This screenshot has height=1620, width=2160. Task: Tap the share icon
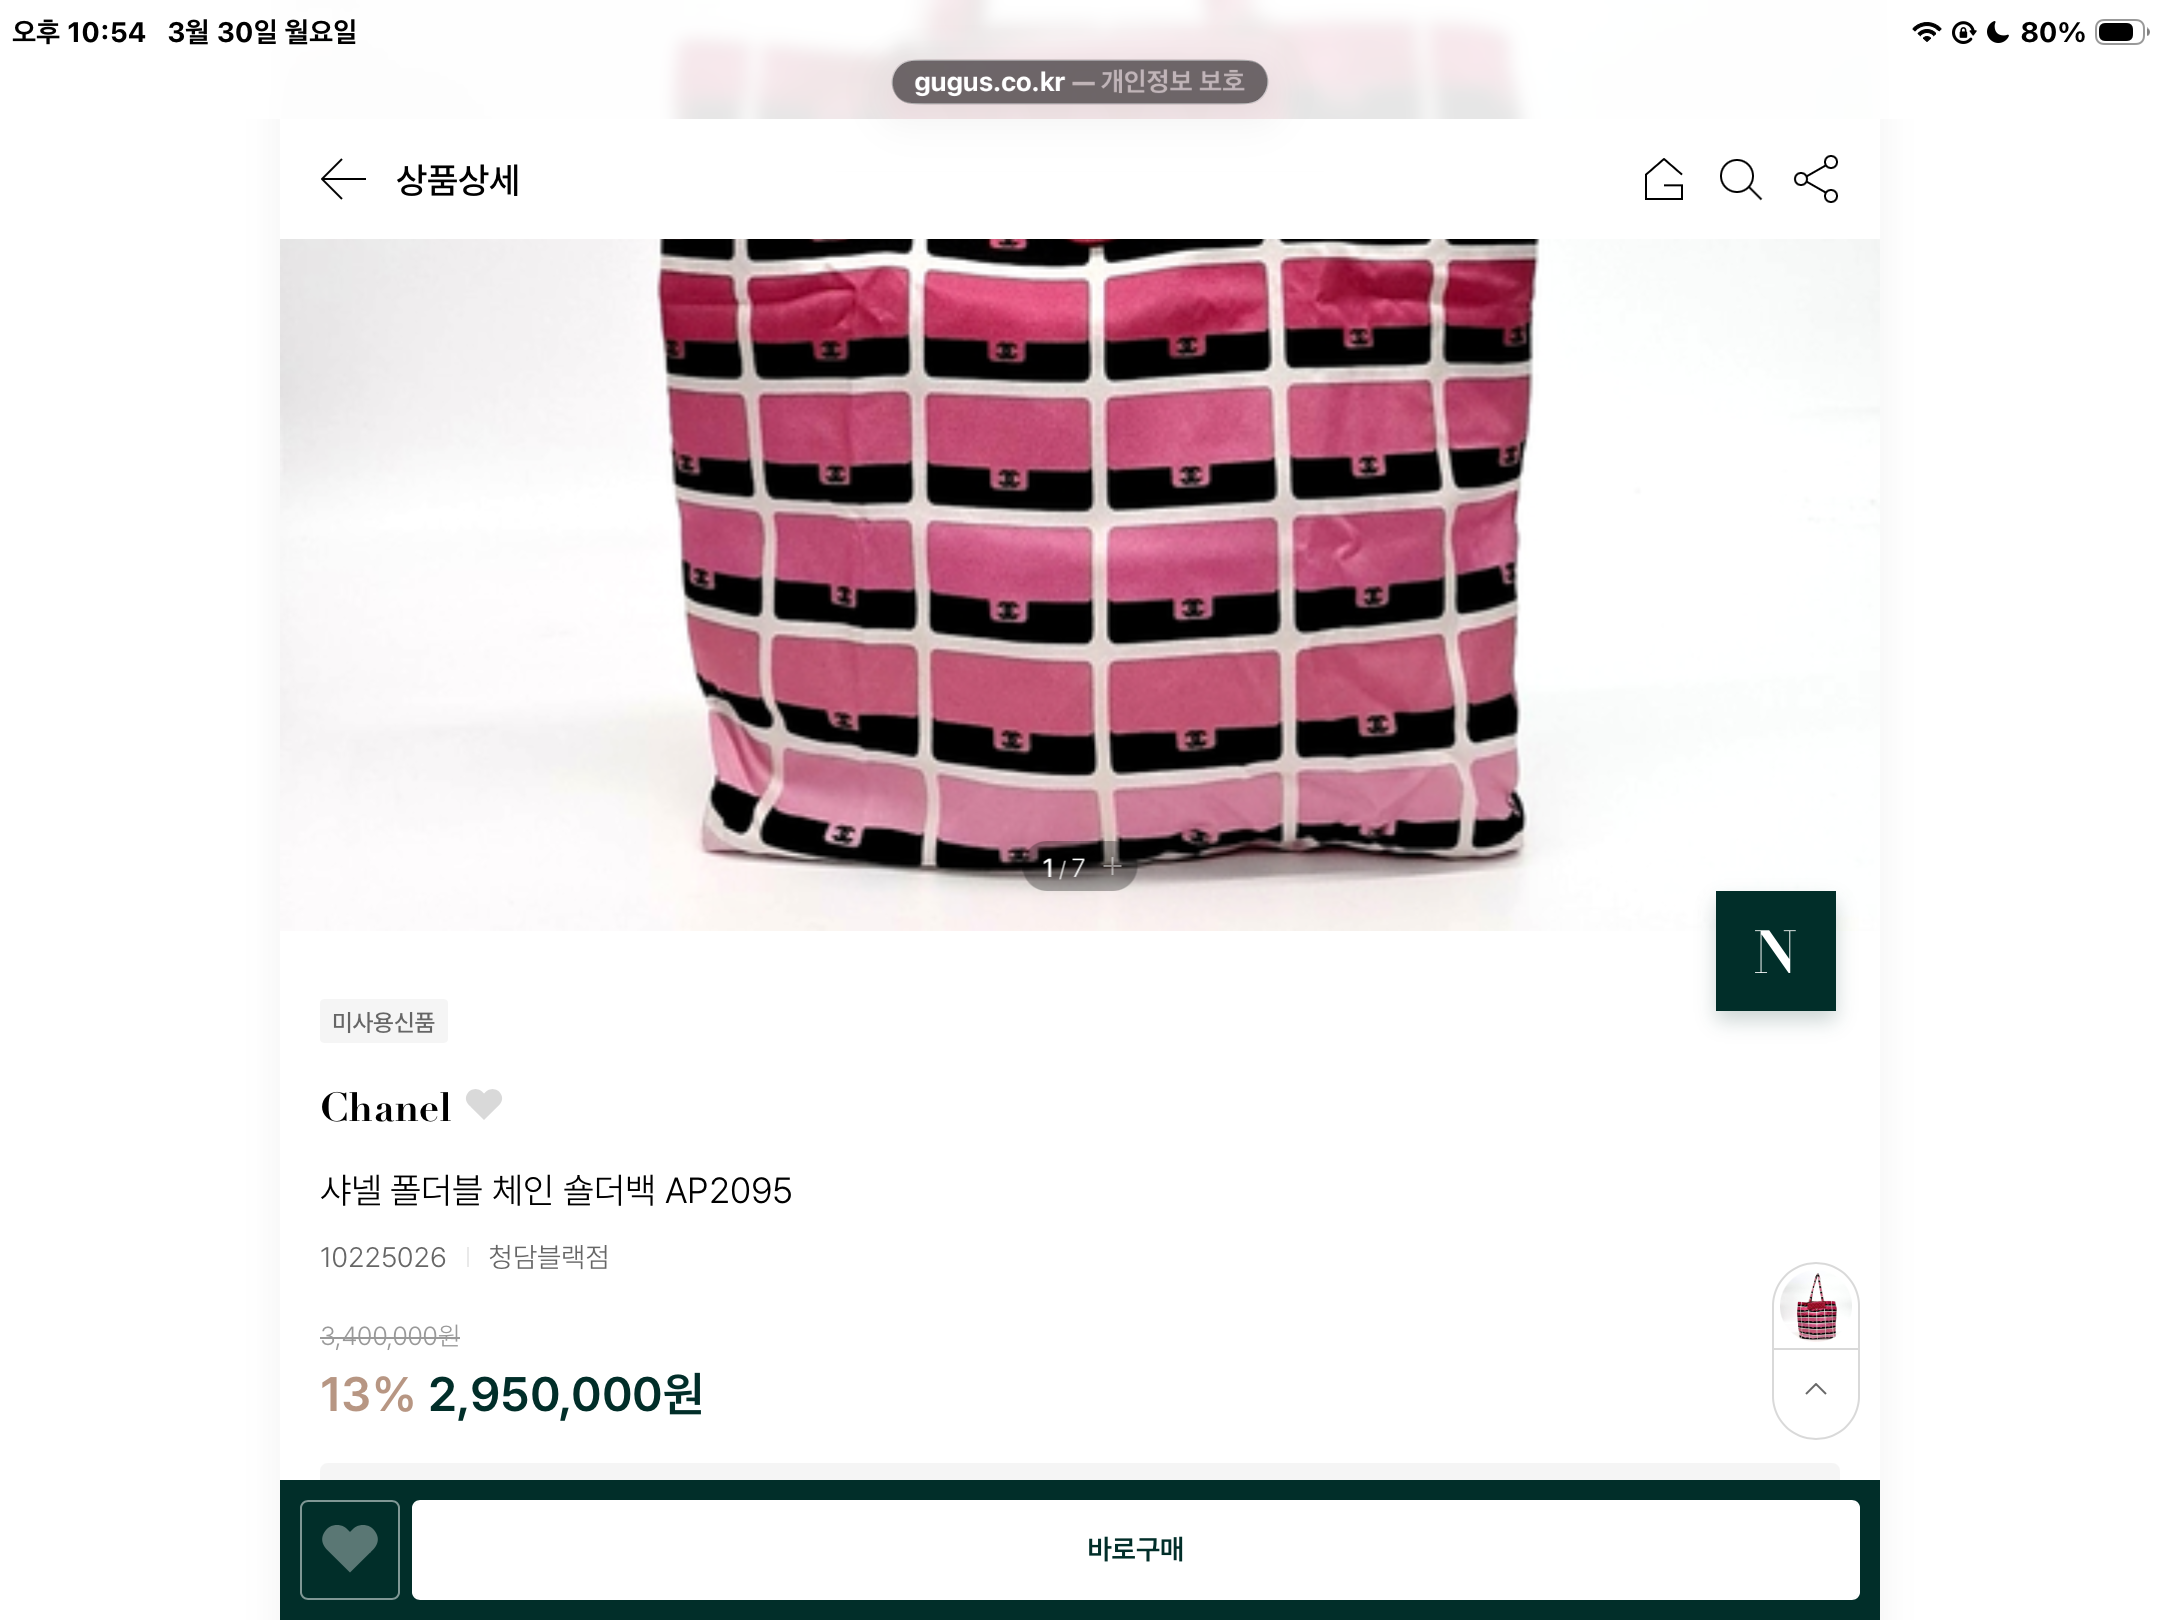point(1816,179)
